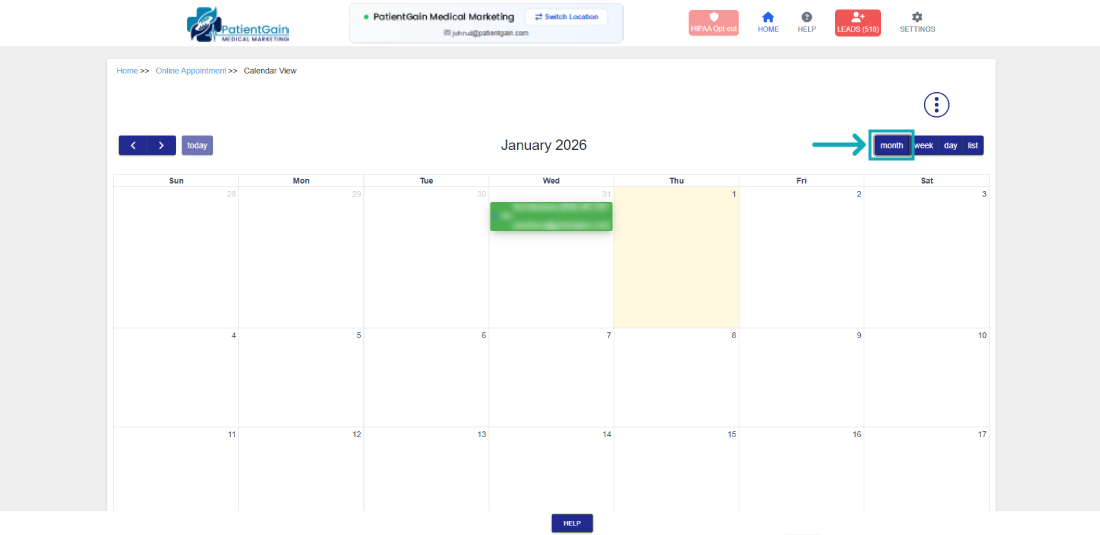Select day number 12 on the calendar

(356, 435)
